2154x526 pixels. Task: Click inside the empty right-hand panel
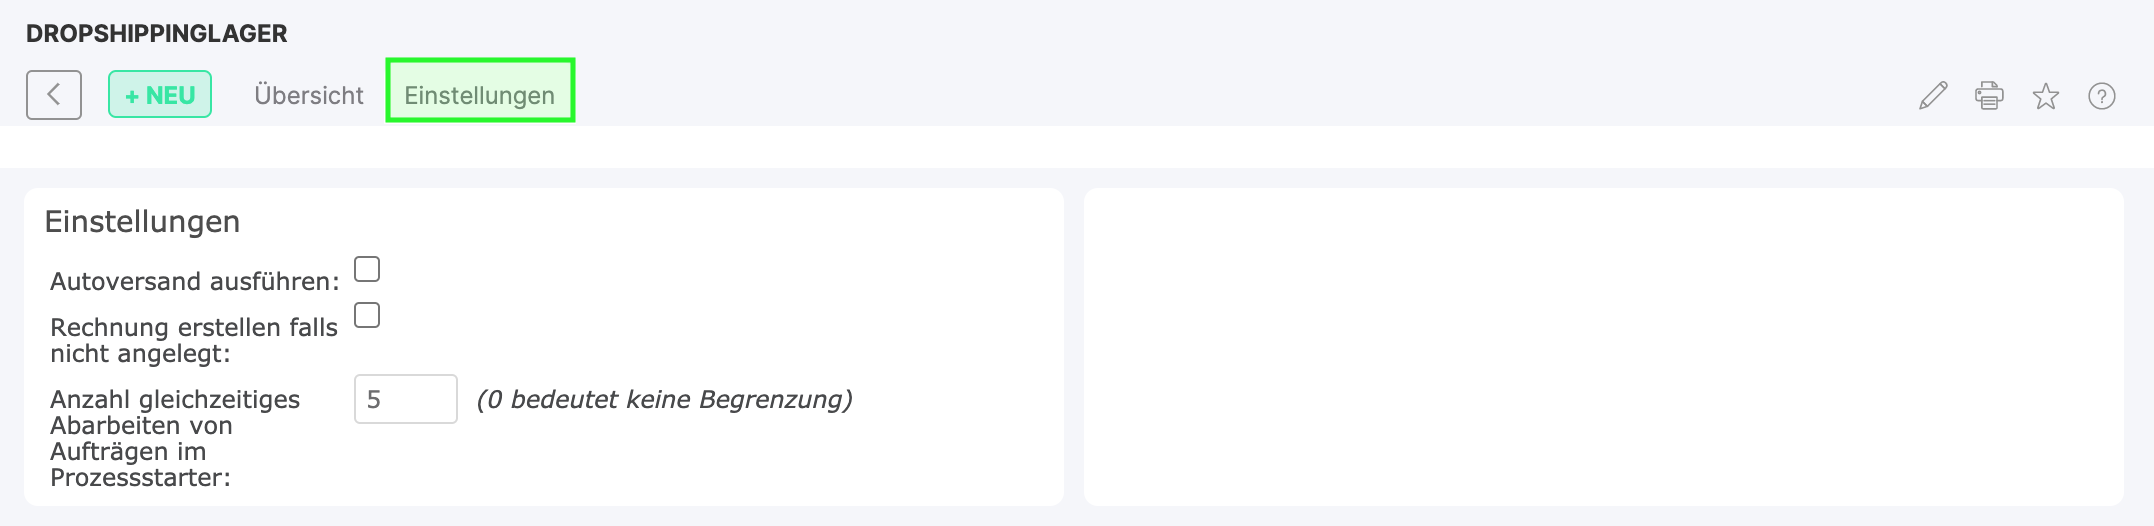point(1604,346)
